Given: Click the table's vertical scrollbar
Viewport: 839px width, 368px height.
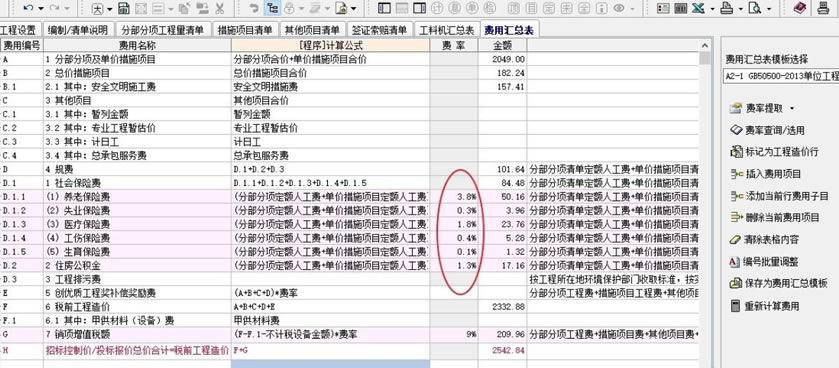Looking at the screenshot, I should (x=705, y=203).
